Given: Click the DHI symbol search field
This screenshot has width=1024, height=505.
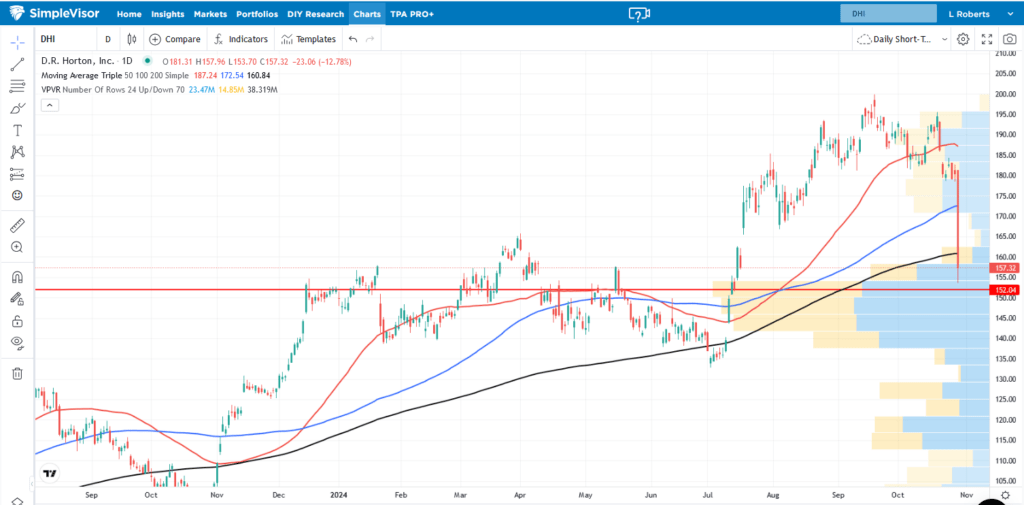Looking at the screenshot, I should point(65,39).
